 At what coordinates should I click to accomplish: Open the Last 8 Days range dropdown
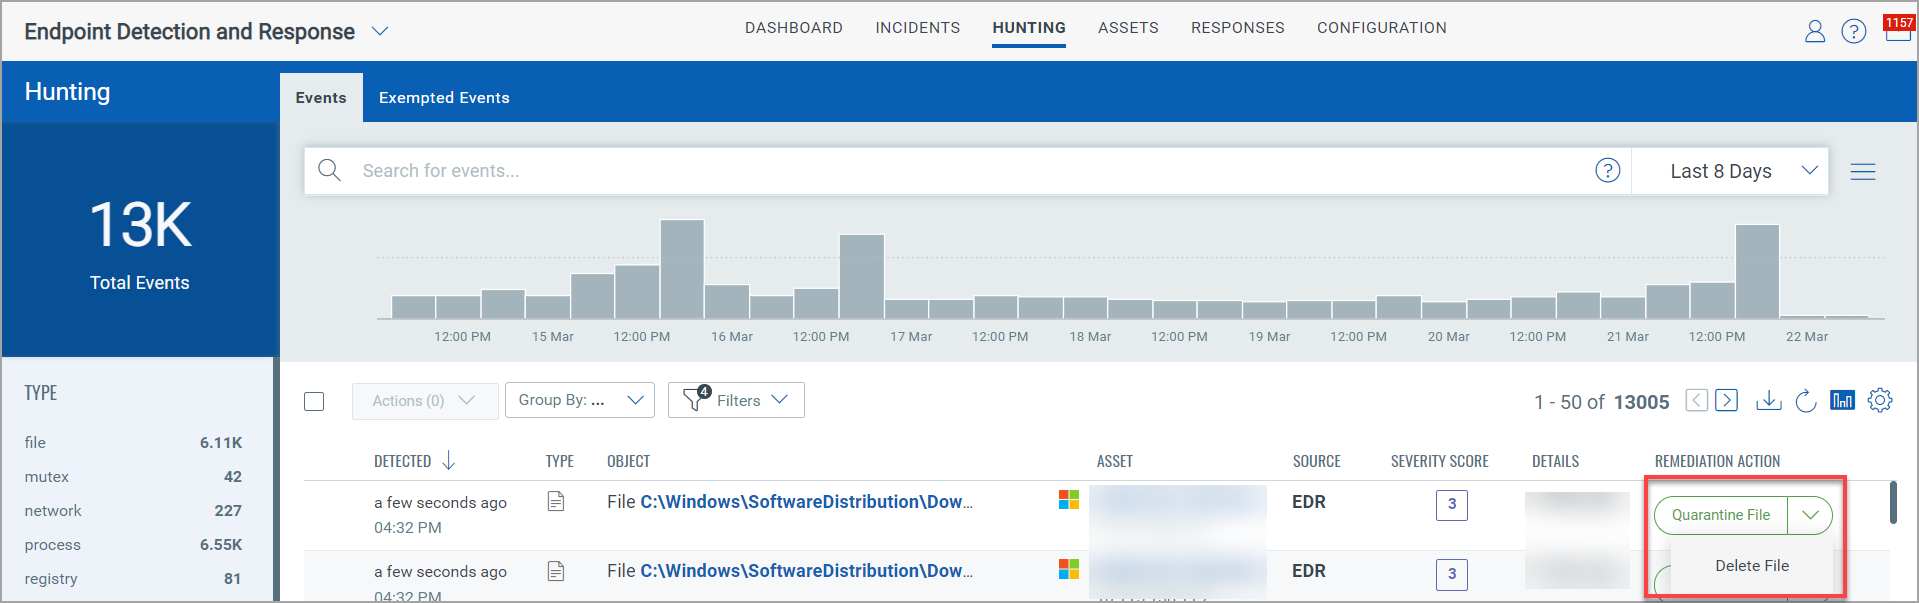1730,171
